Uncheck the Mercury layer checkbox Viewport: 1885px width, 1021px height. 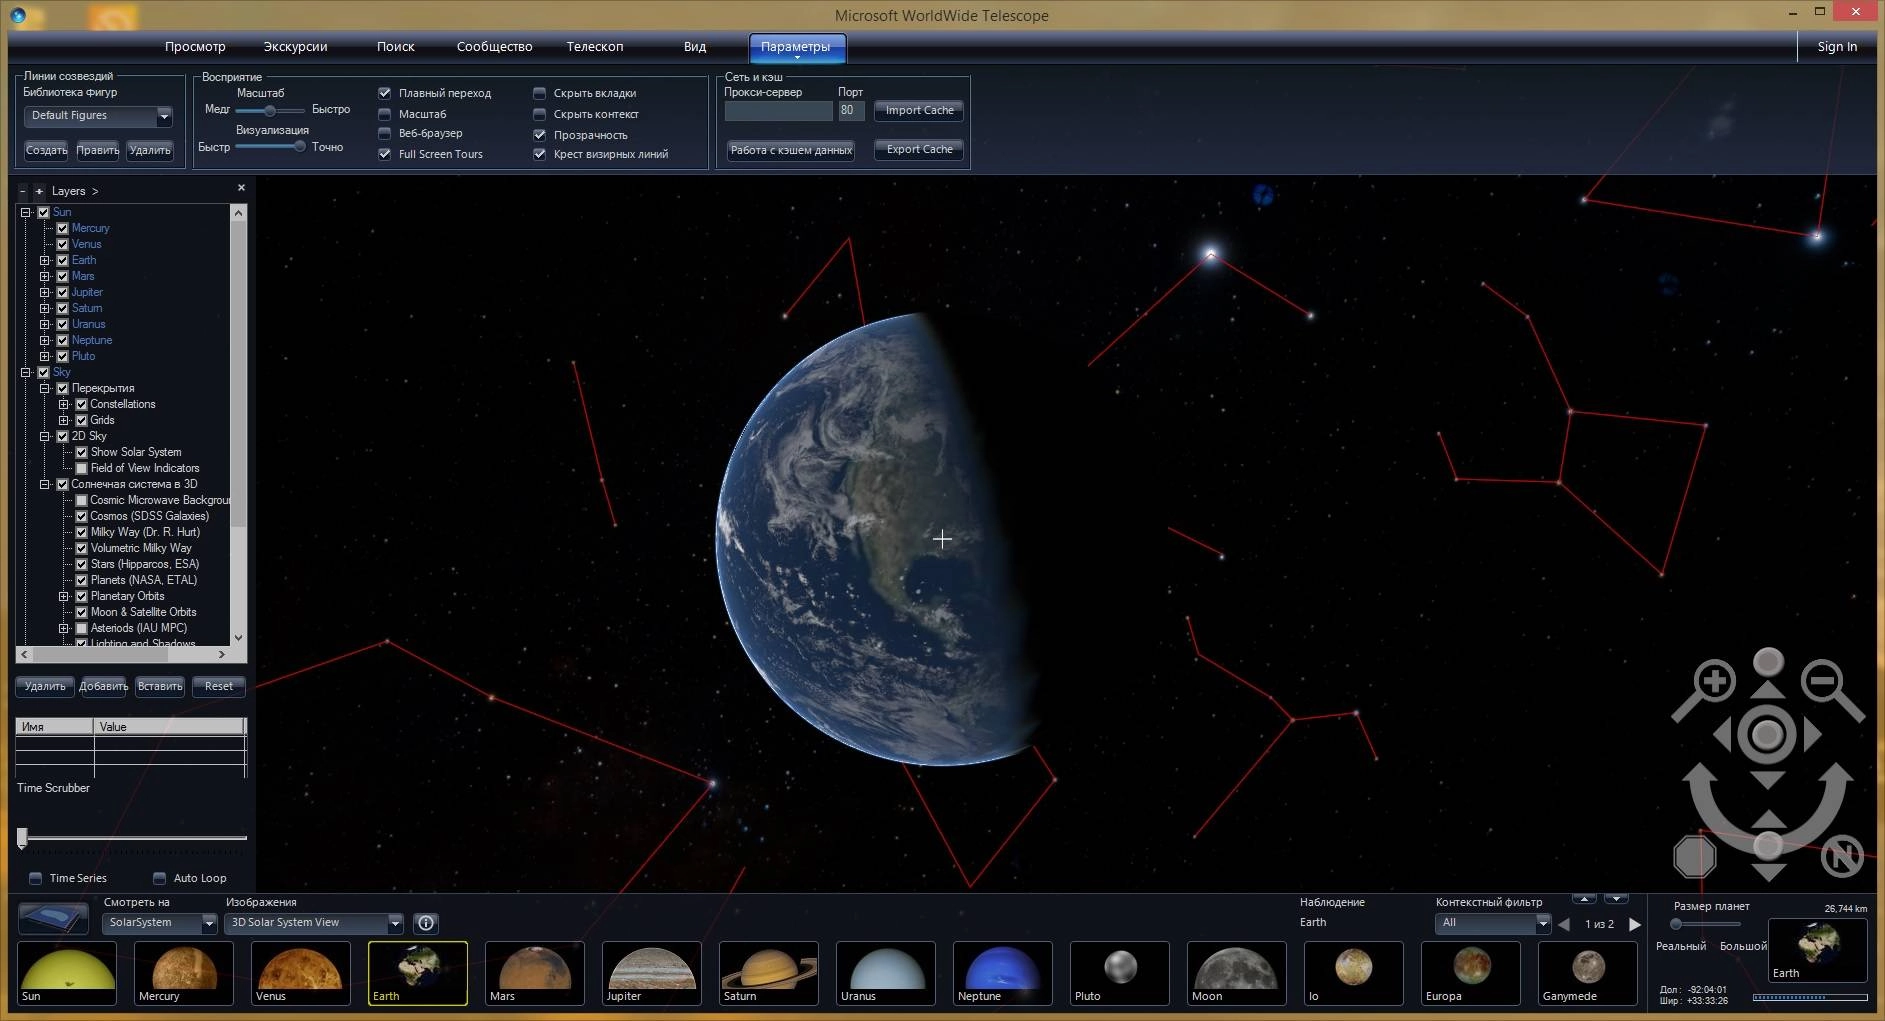point(62,228)
